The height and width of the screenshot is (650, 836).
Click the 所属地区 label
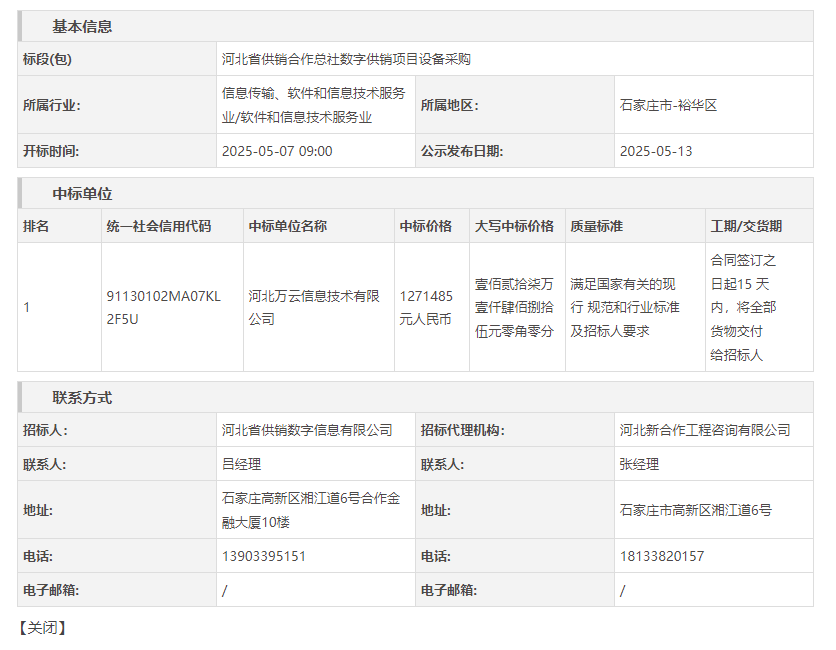(x=449, y=105)
